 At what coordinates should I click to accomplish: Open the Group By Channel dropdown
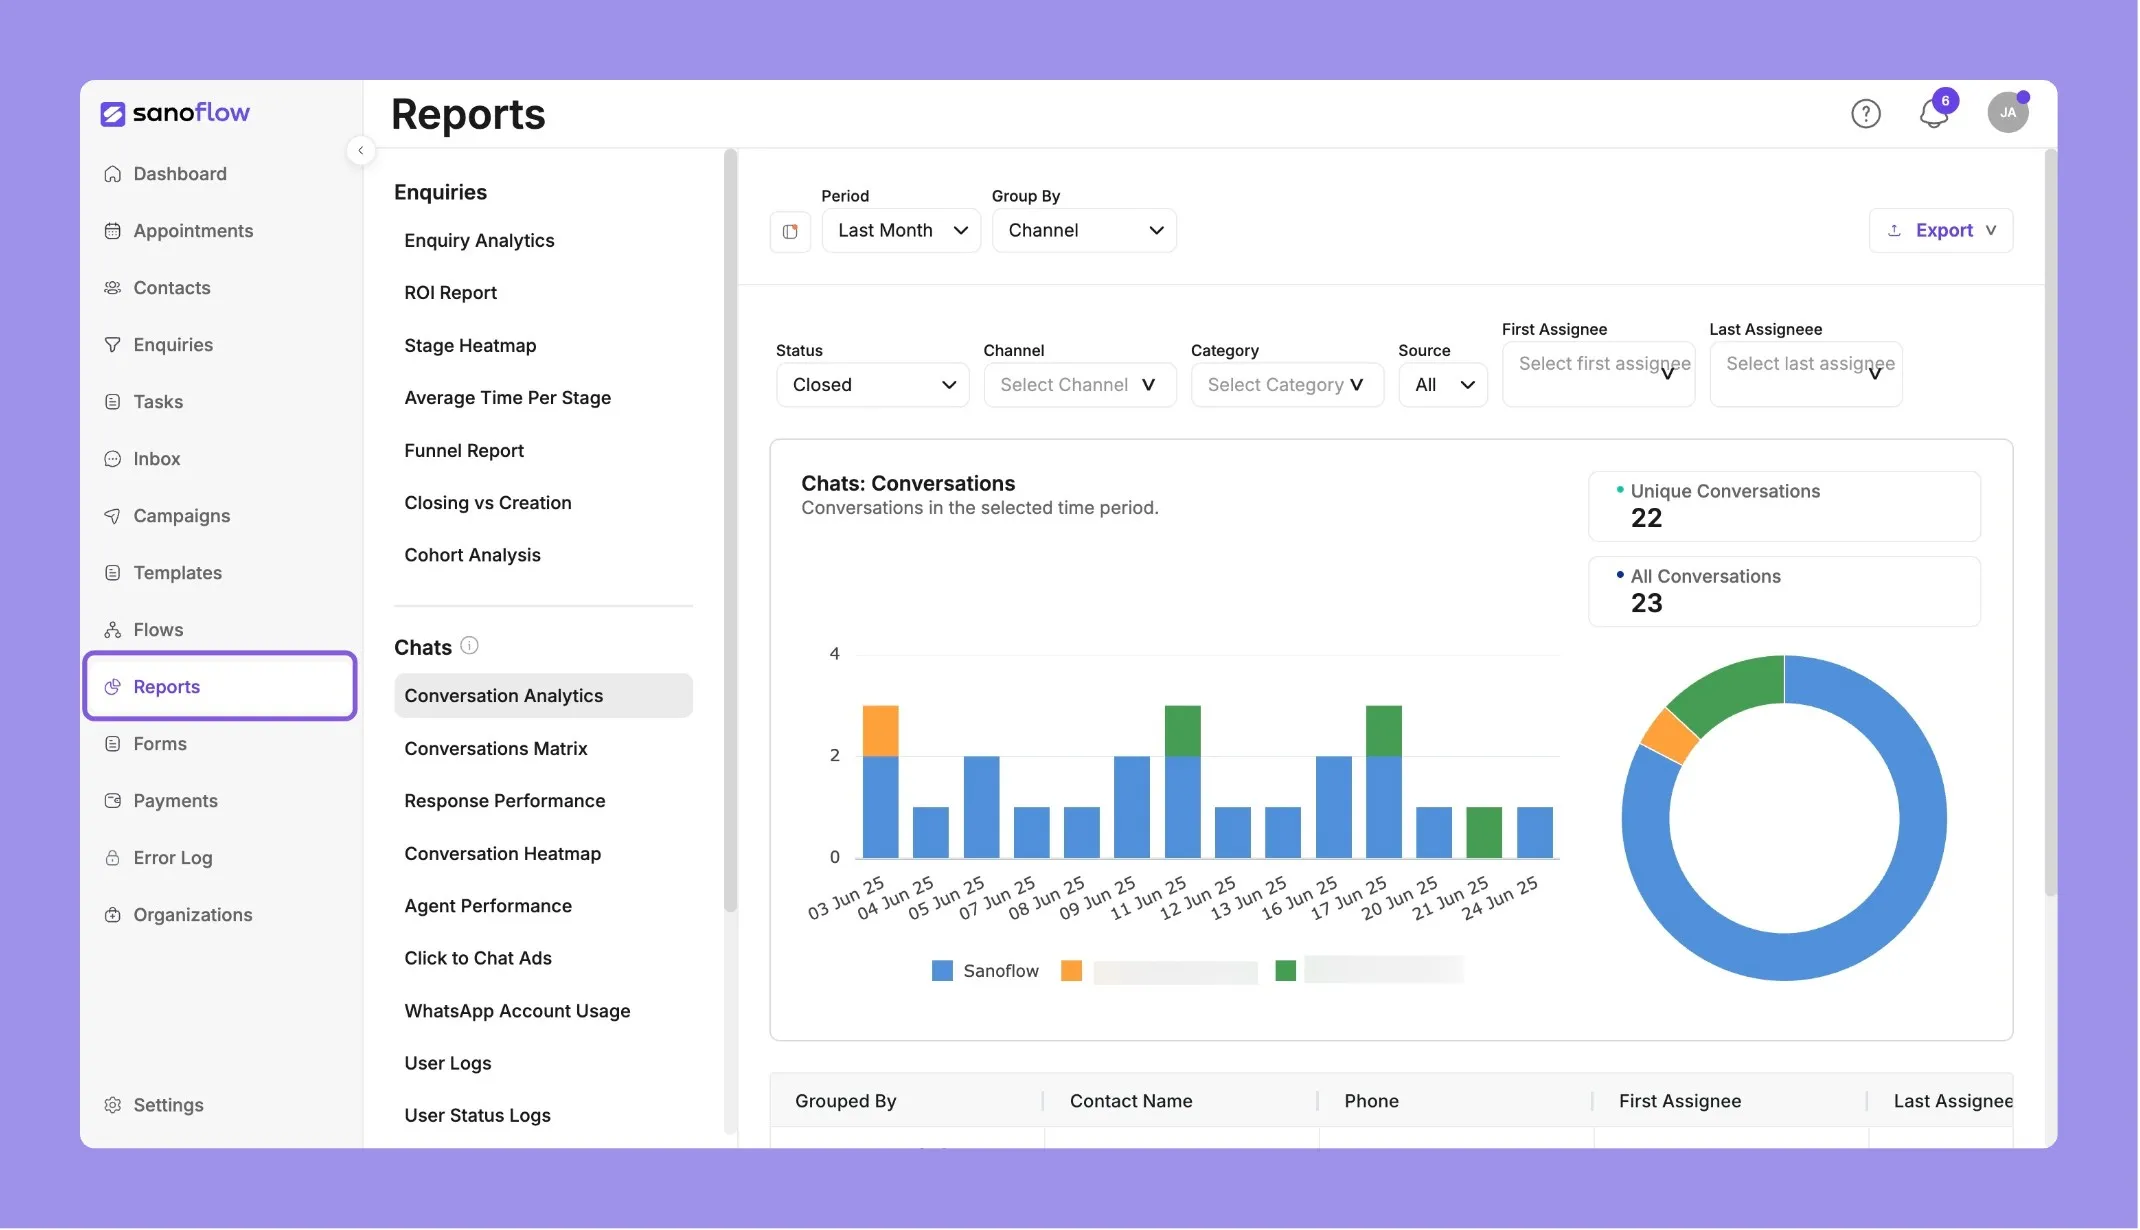(1084, 231)
